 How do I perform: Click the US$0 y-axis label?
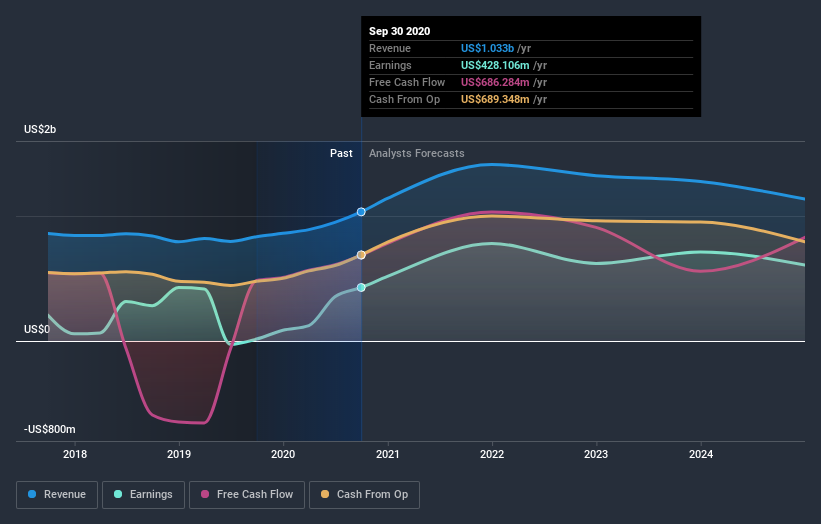point(37,329)
